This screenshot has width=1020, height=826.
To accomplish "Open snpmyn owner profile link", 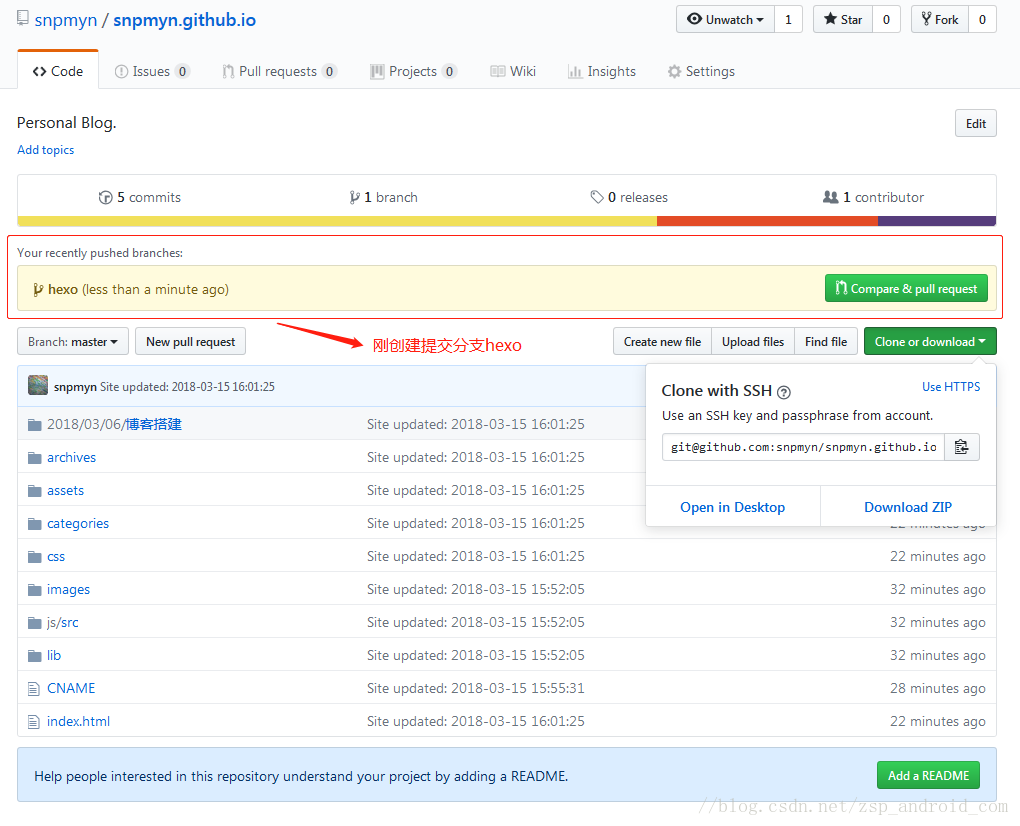I will (x=66, y=20).
